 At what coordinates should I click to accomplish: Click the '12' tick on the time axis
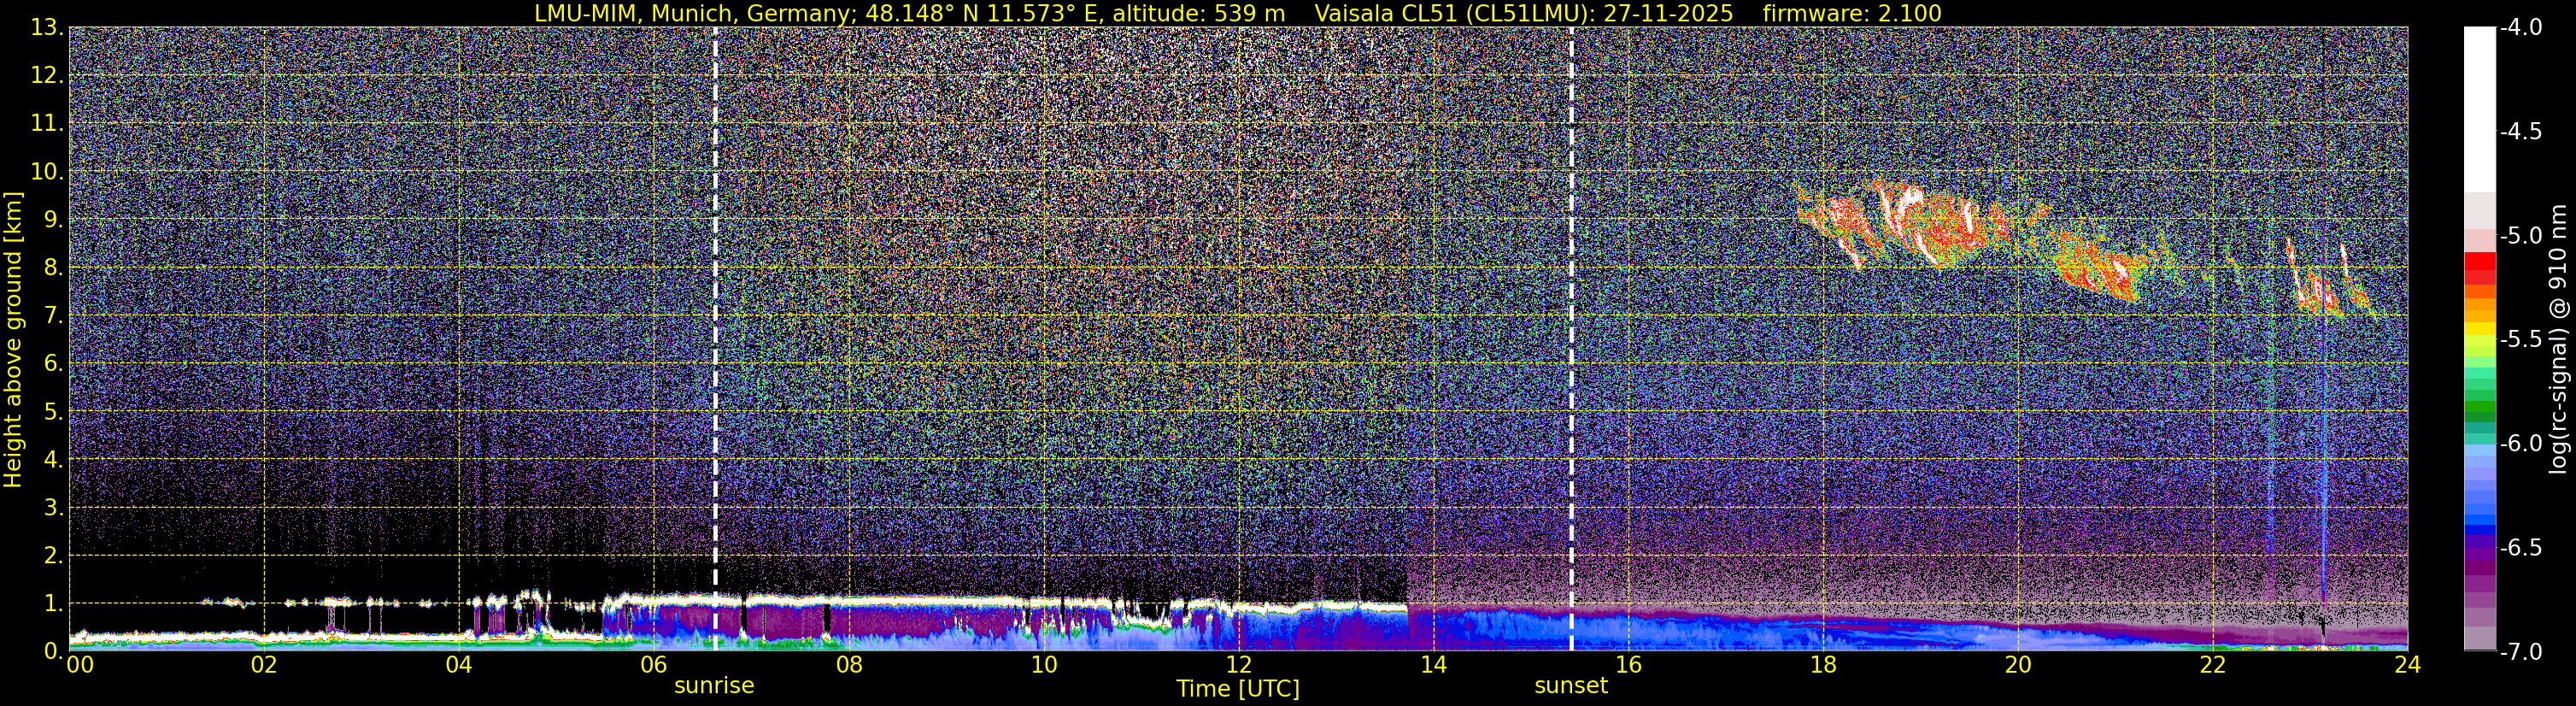tap(1238, 665)
